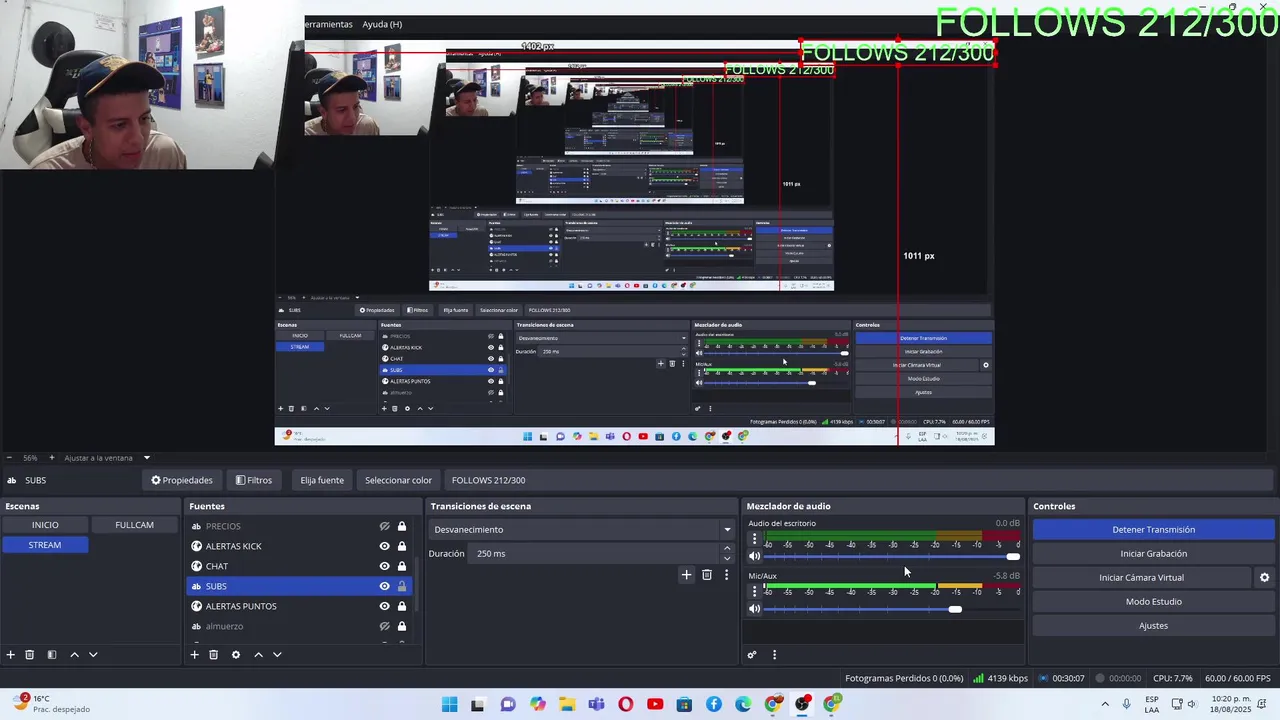Open Ajustes in Controles panel

(1153, 626)
